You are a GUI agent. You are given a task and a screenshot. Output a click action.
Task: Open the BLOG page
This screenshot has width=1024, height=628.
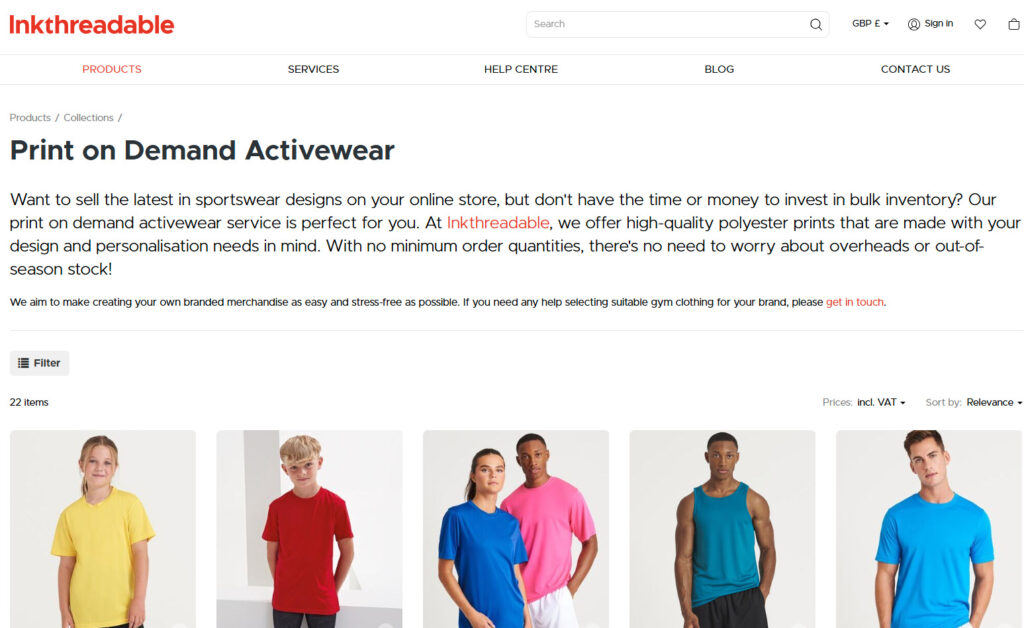[719, 69]
